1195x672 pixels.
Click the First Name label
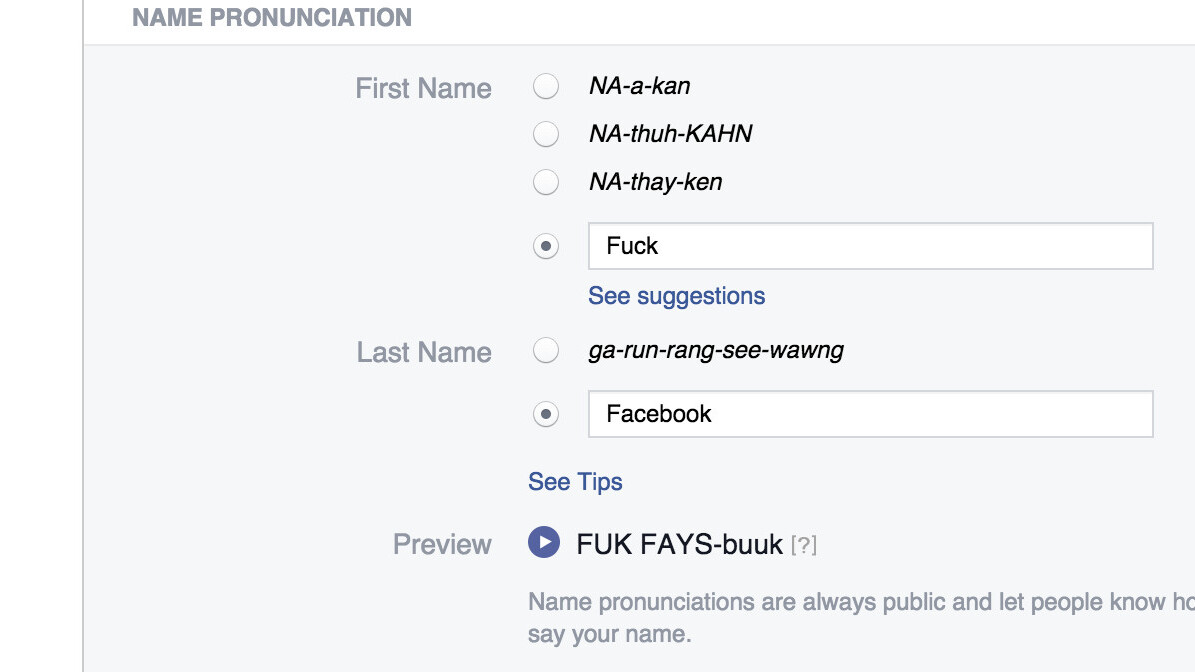point(424,88)
